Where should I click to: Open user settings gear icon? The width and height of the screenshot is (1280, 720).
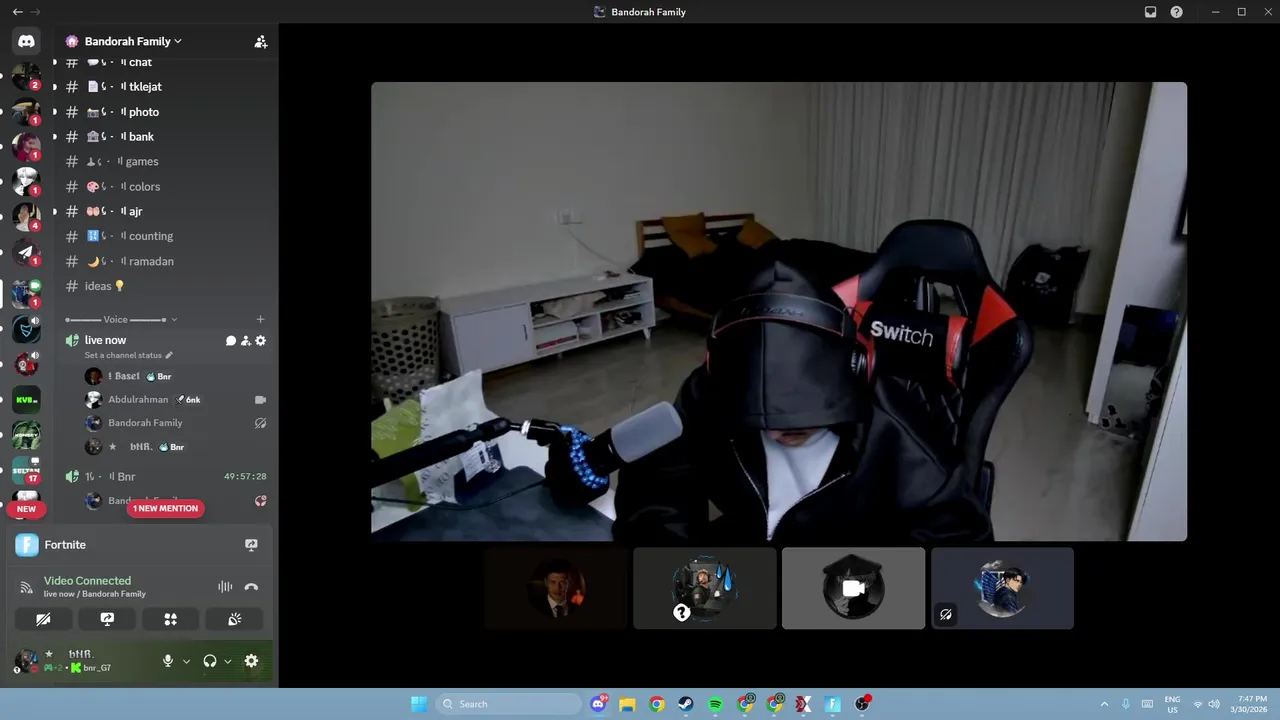pyautogui.click(x=251, y=661)
